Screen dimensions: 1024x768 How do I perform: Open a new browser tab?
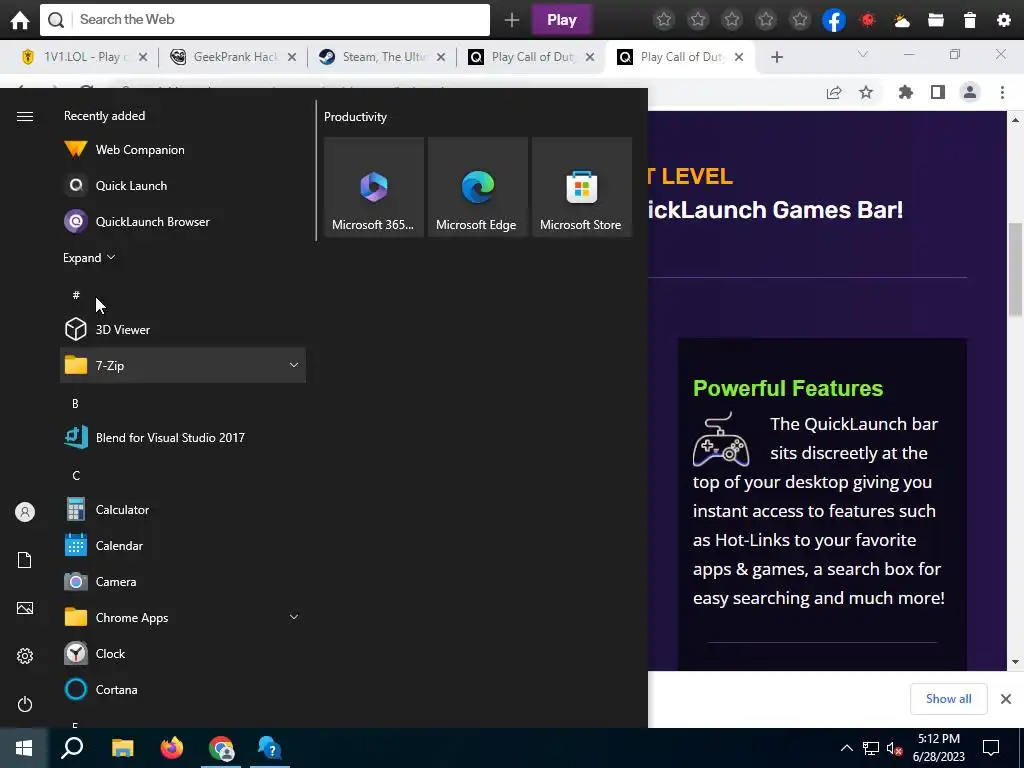tap(776, 57)
